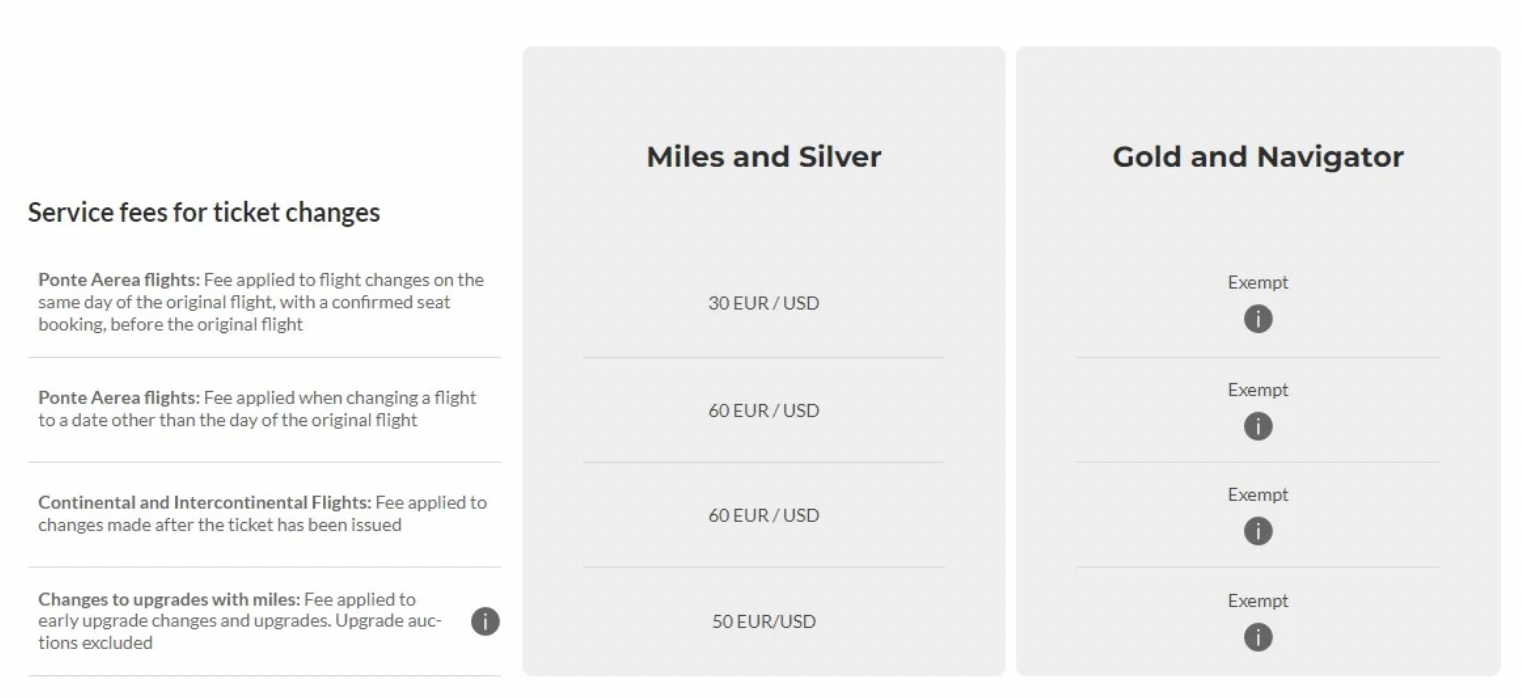Click the 30 EUR / USD fee

(763, 303)
